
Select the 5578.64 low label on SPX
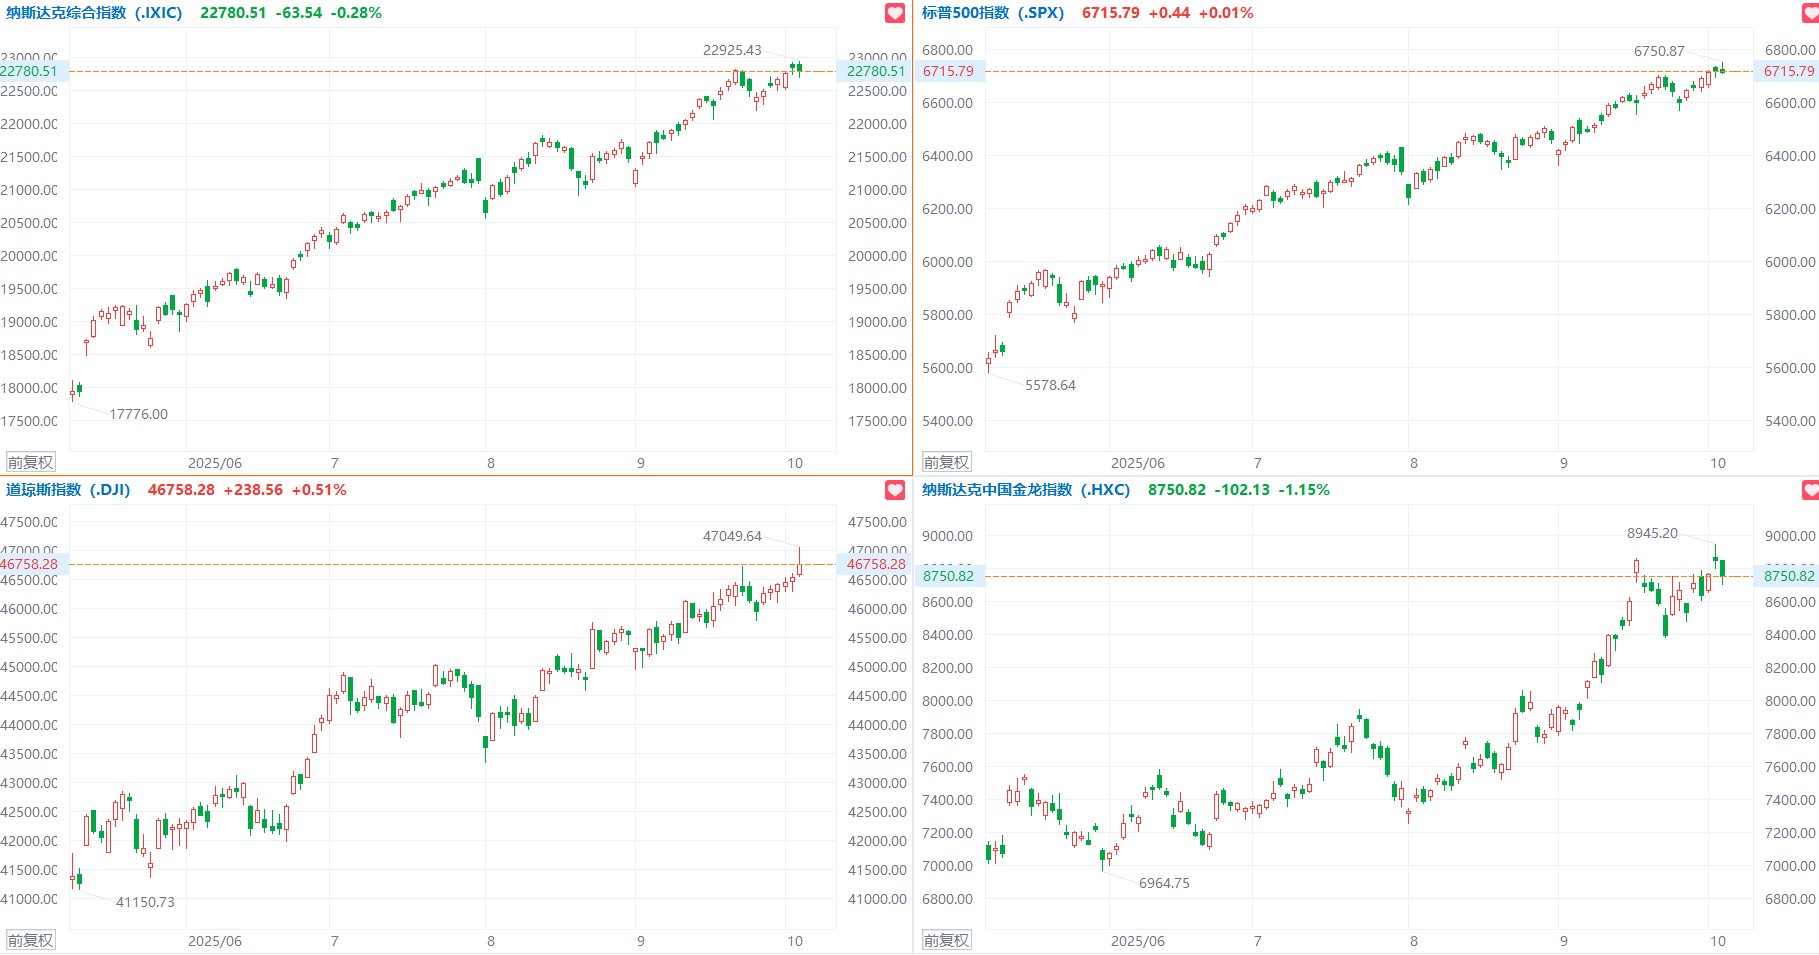click(x=1050, y=385)
